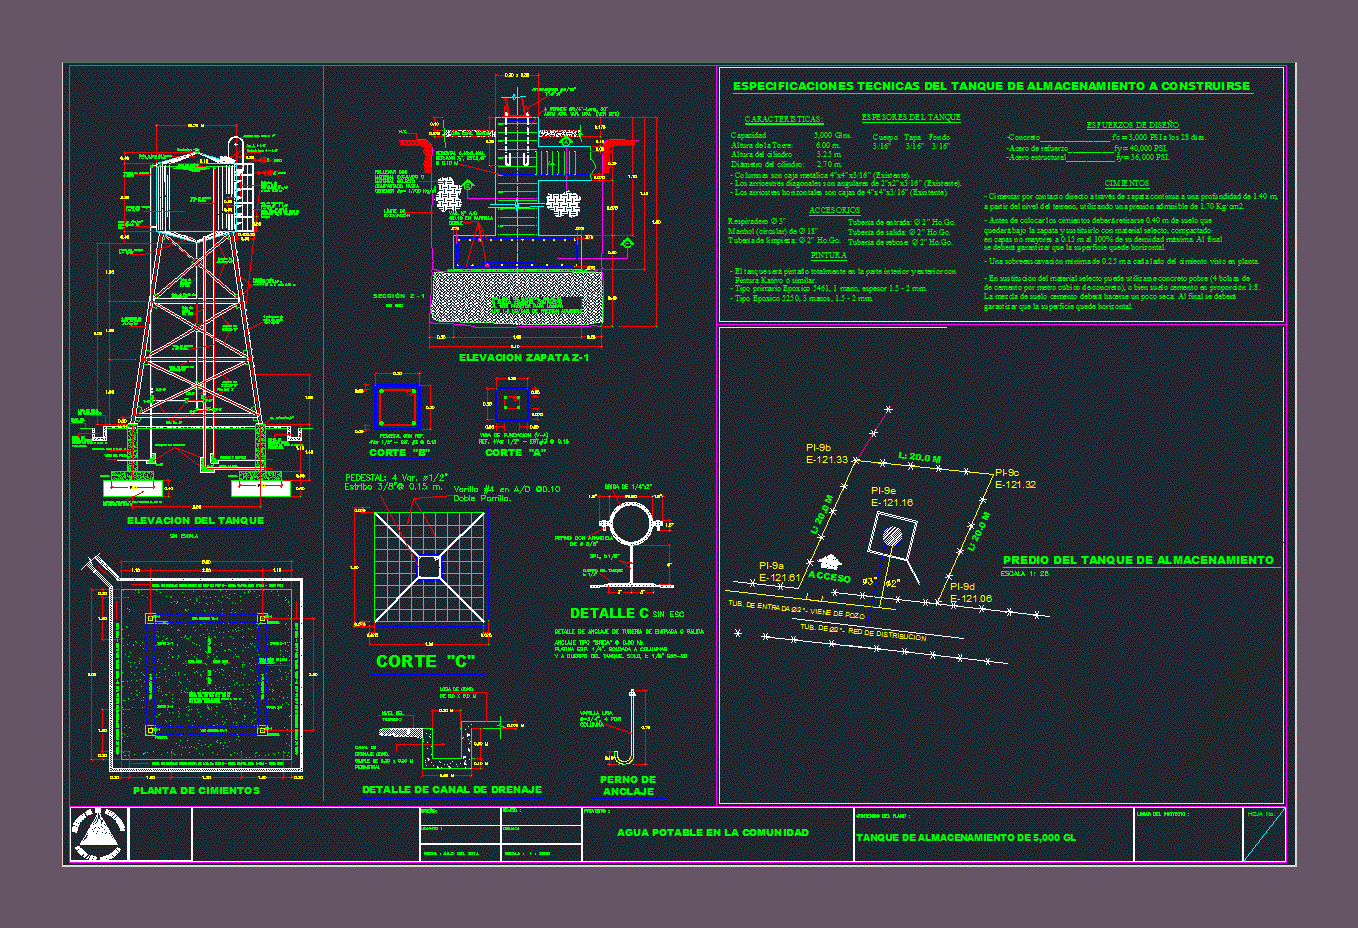Click the PI-9b survey point label
The image size is (1358, 928).
[818, 448]
